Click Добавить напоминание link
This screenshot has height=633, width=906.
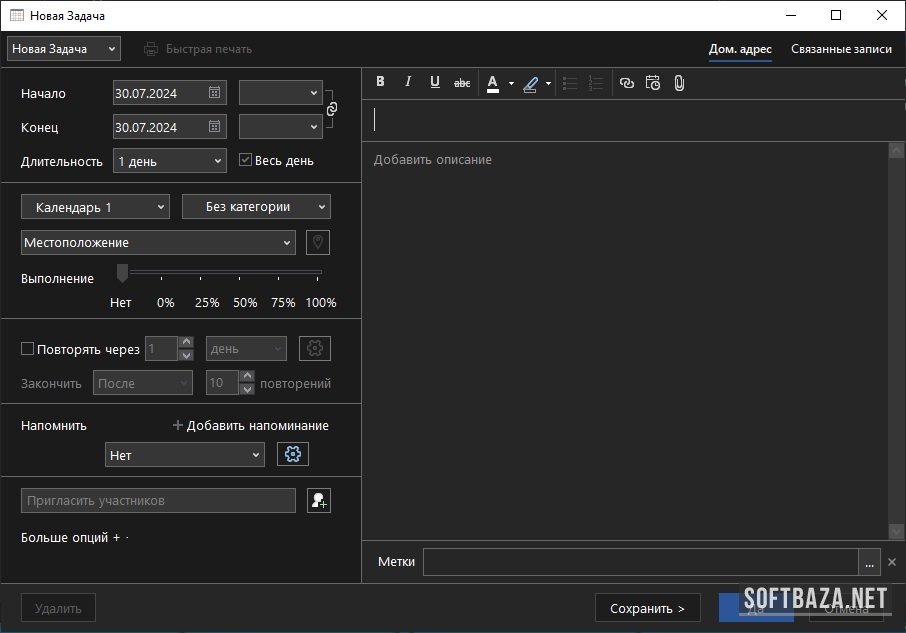tap(250, 425)
